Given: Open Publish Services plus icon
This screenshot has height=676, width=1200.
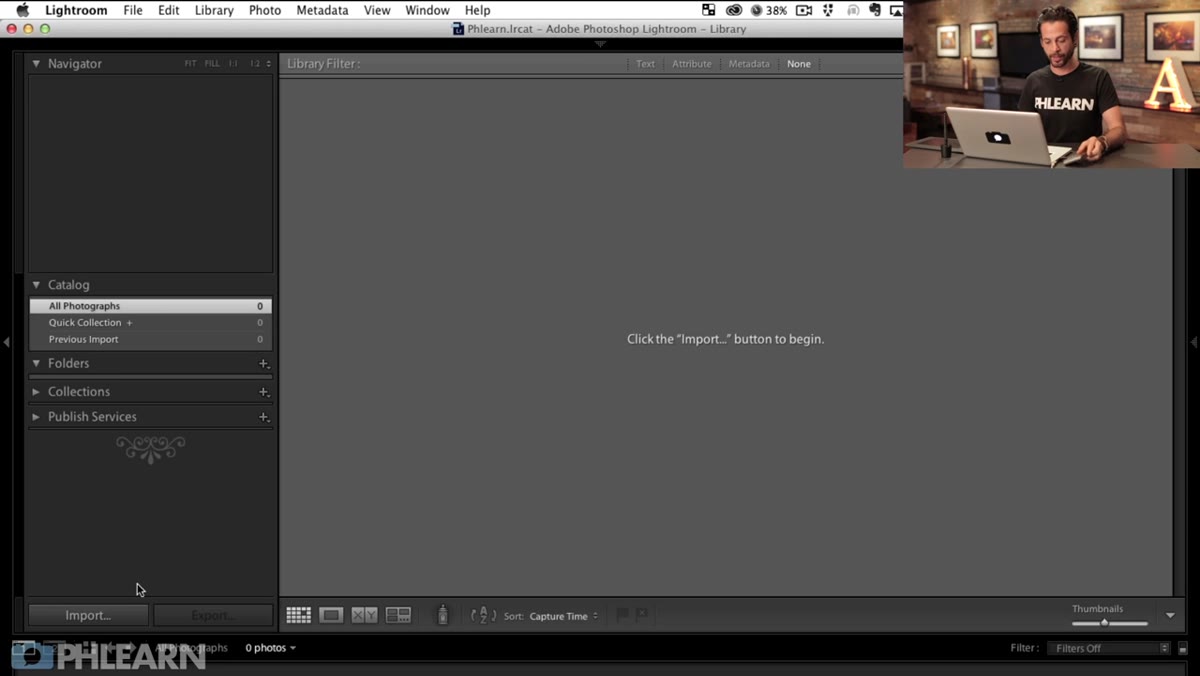Looking at the screenshot, I should (263, 416).
